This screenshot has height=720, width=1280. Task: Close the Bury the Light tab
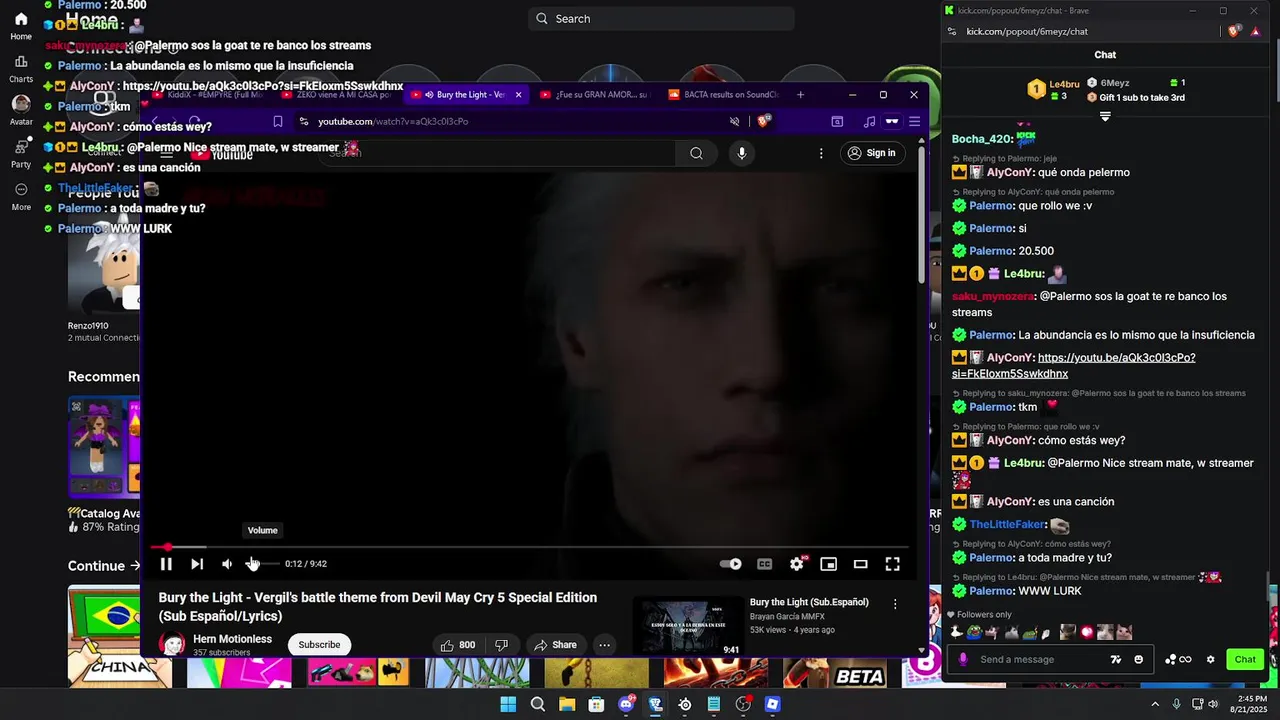518,95
